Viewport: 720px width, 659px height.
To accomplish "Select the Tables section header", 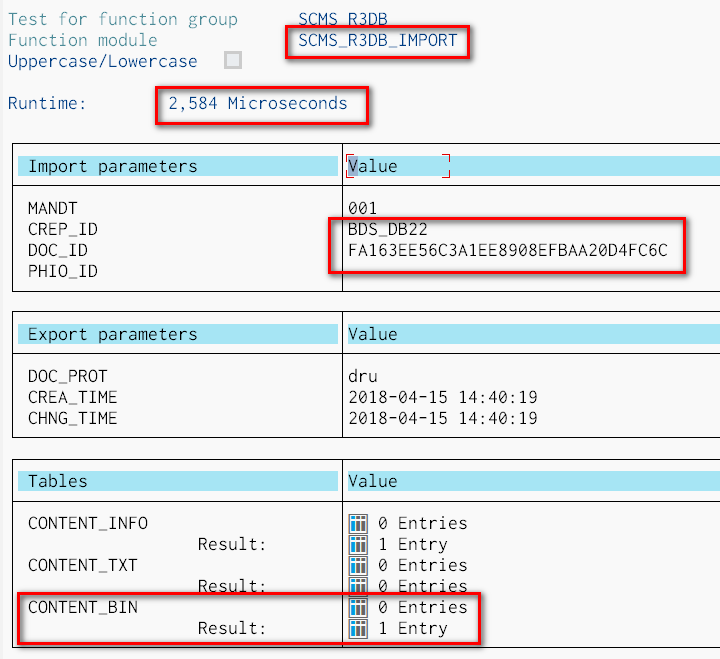I will (x=178, y=481).
